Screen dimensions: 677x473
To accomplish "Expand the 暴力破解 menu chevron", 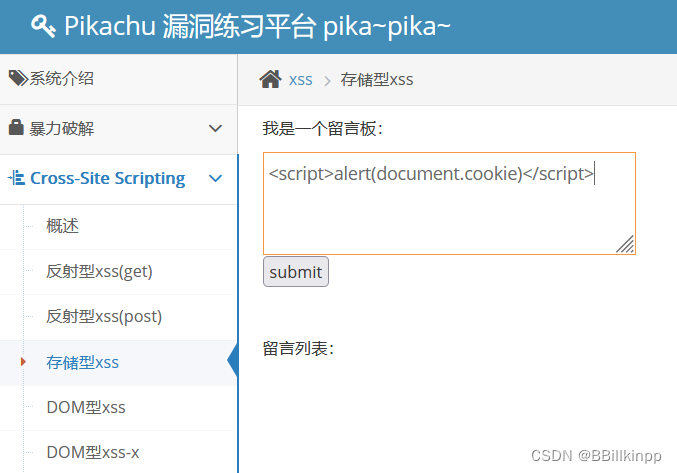I will pos(215,129).
